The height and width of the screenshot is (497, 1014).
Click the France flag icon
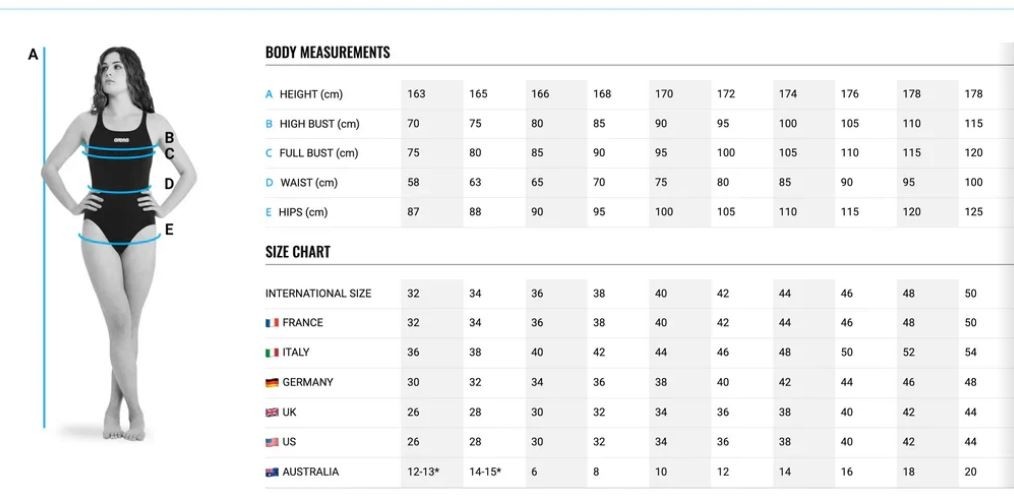click(x=272, y=323)
